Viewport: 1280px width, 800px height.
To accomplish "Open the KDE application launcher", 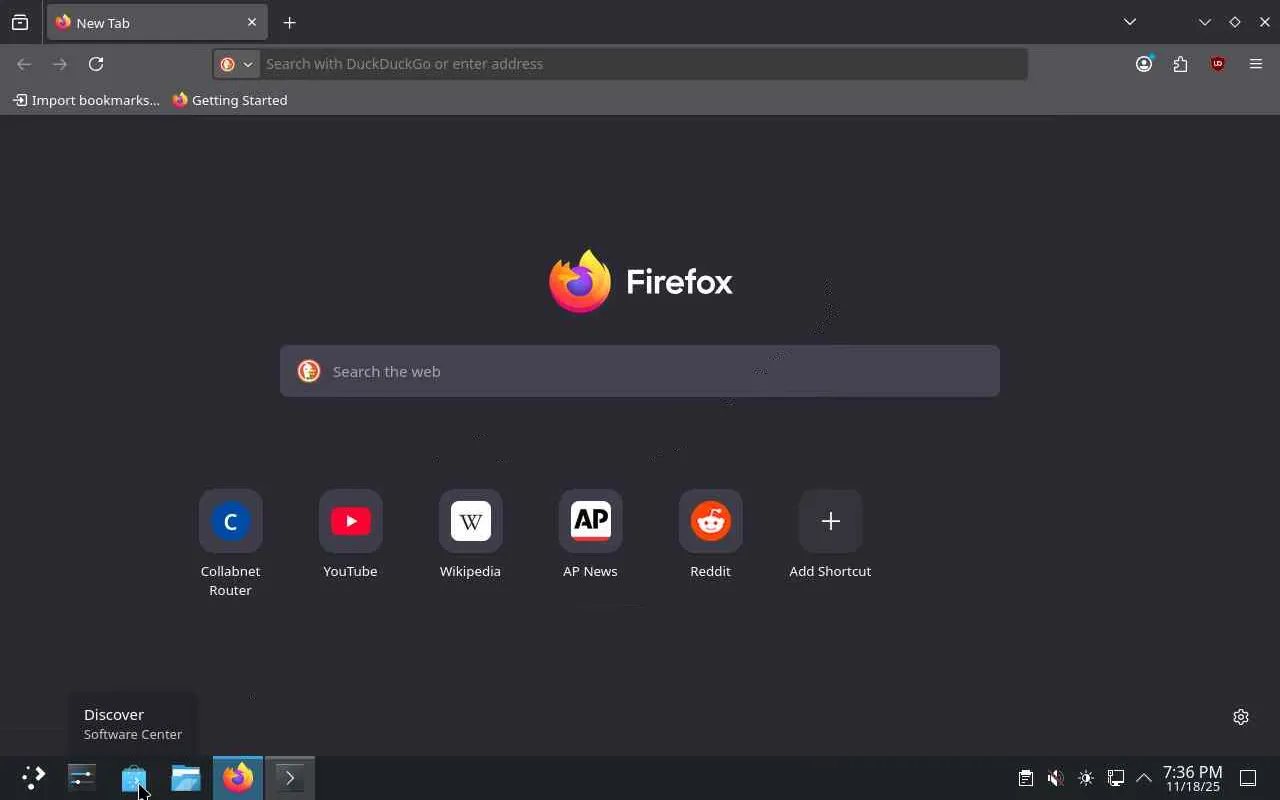I will [x=33, y=778].
